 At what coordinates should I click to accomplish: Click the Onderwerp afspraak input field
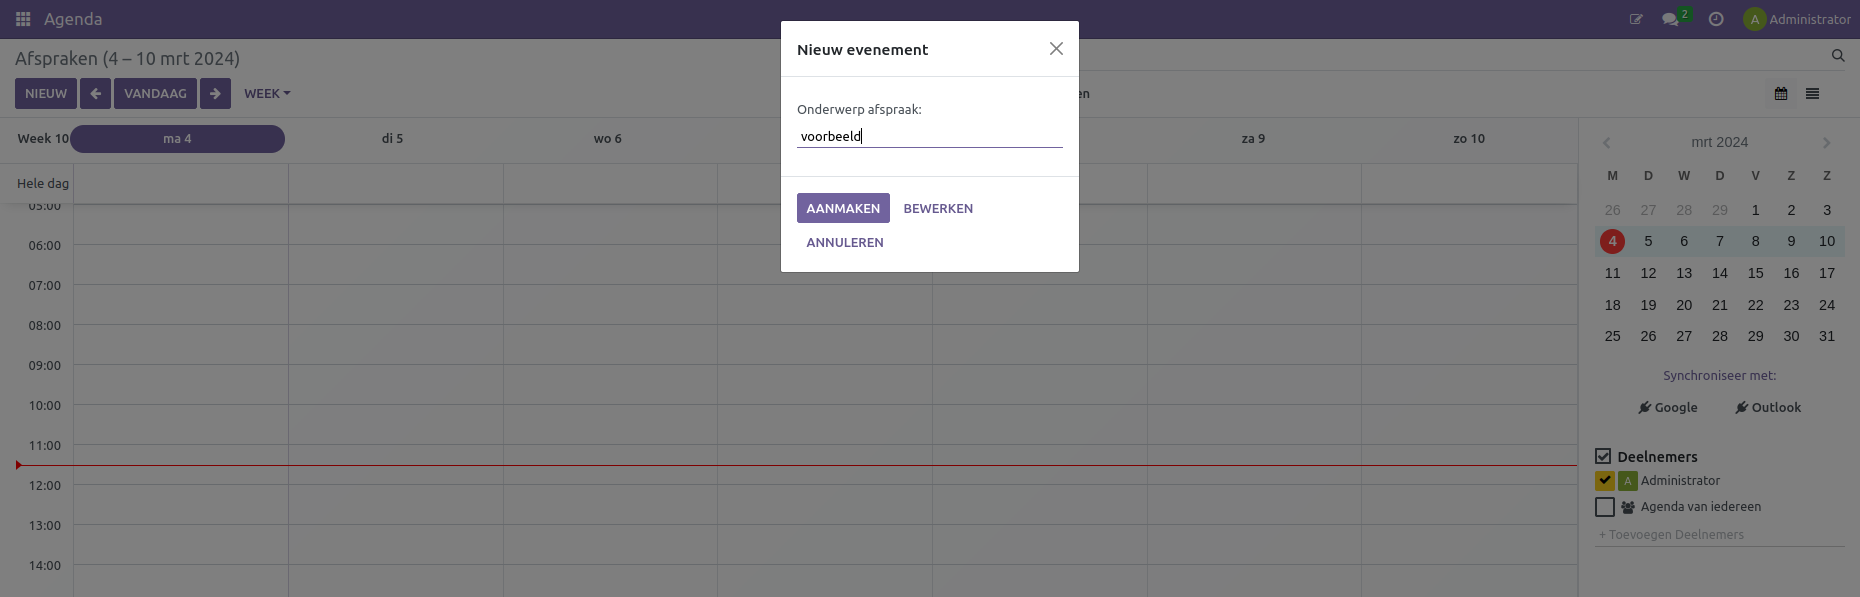pos(929,136)
